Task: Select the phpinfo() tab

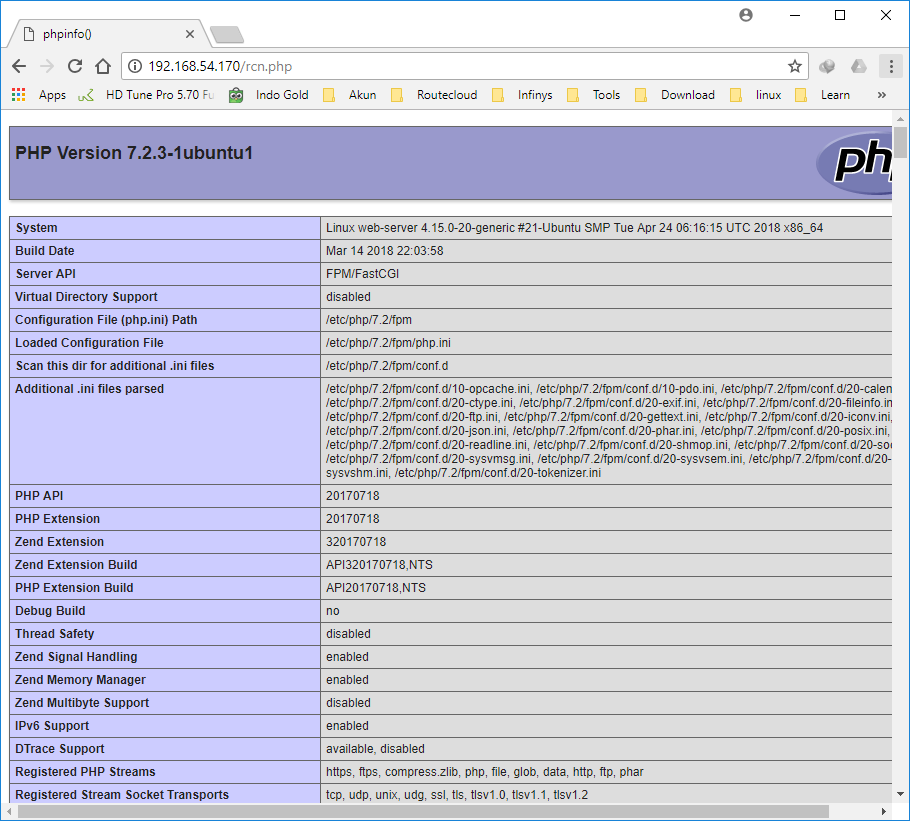Action: pos(107,34)
